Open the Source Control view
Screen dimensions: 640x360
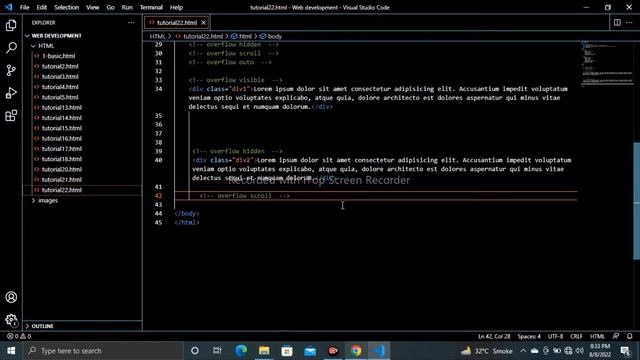click(x=11, y=70)
